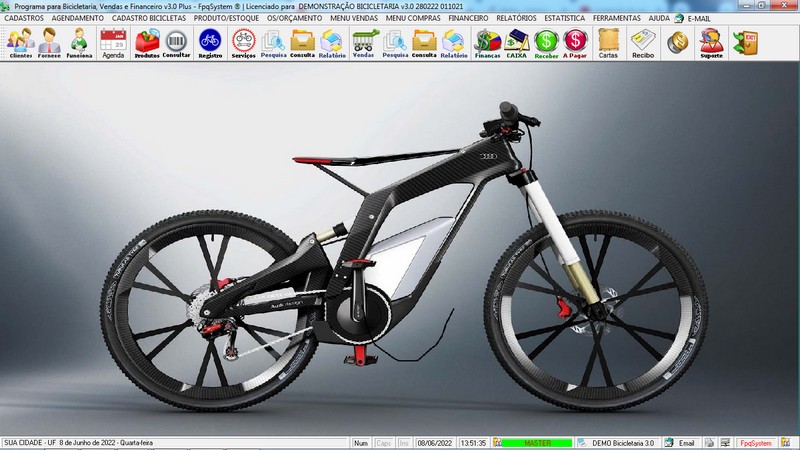Open the Finanças pie chart icon
This screenshot has height=450, width=800.
pyautogui.click(x=487, y=43)
